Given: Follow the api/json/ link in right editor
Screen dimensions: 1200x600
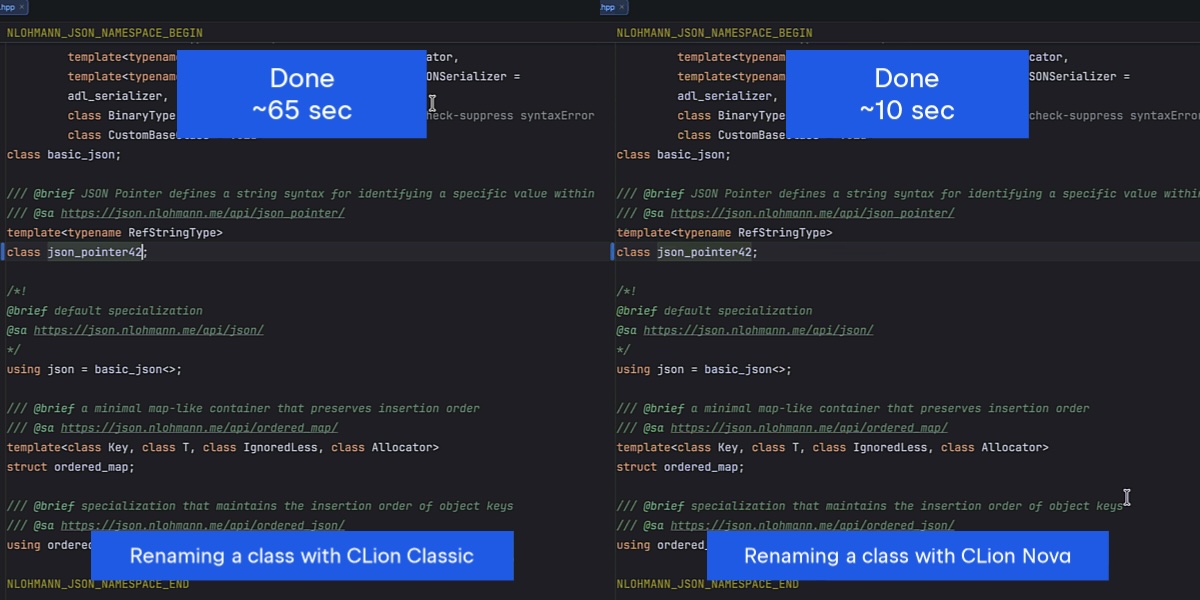Looking at the screenshot, I should click(758, 330).
